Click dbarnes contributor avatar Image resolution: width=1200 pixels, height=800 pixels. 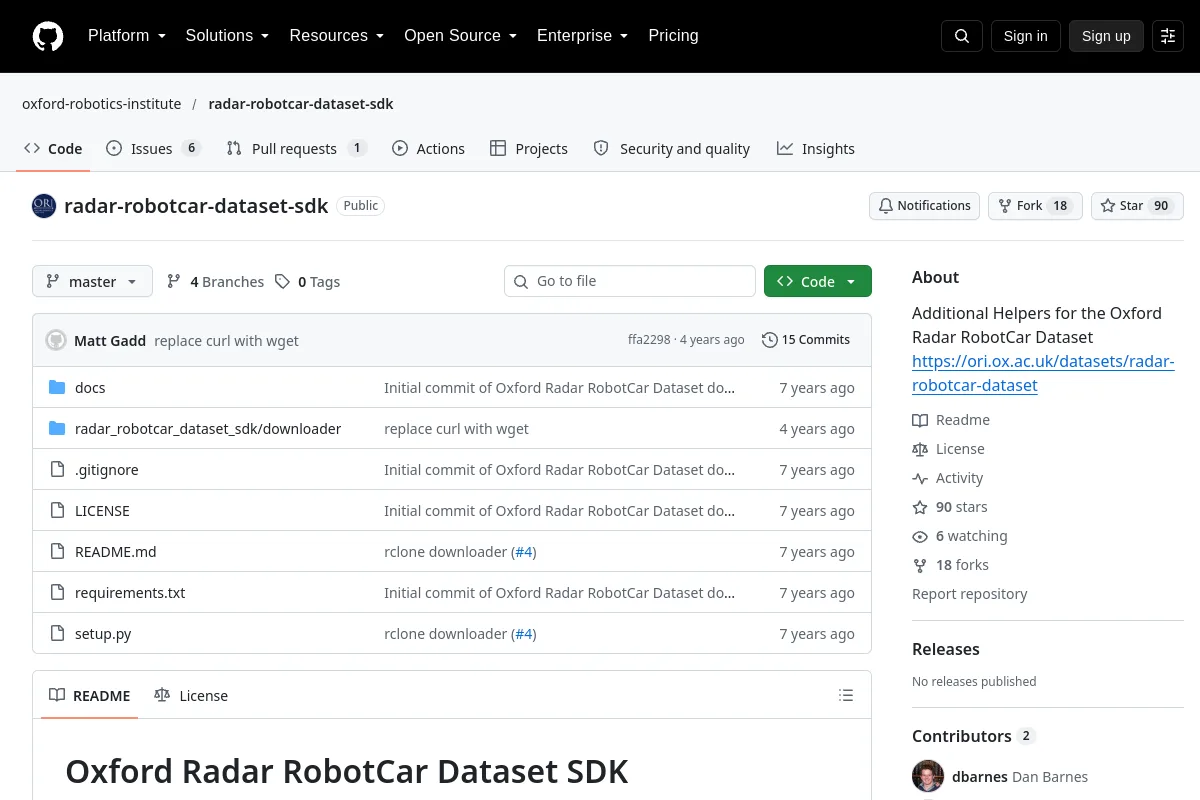[928, 776]
